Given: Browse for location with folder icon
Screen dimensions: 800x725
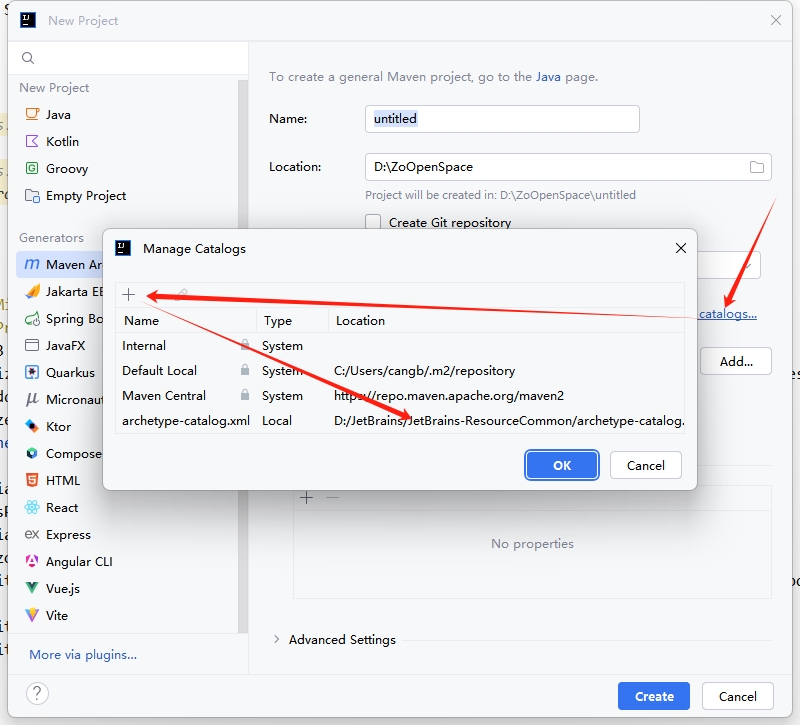Looking at the screenshot, I should tap(757, 167).
